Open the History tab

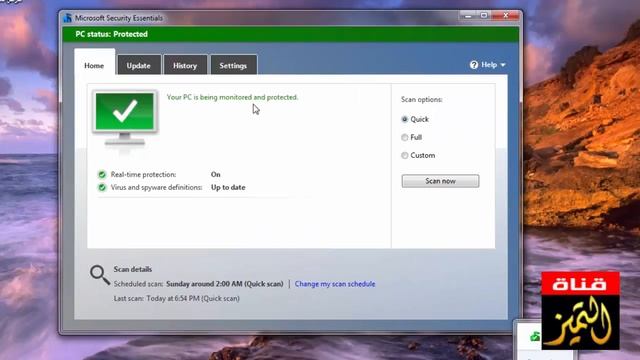click(185, 65)
